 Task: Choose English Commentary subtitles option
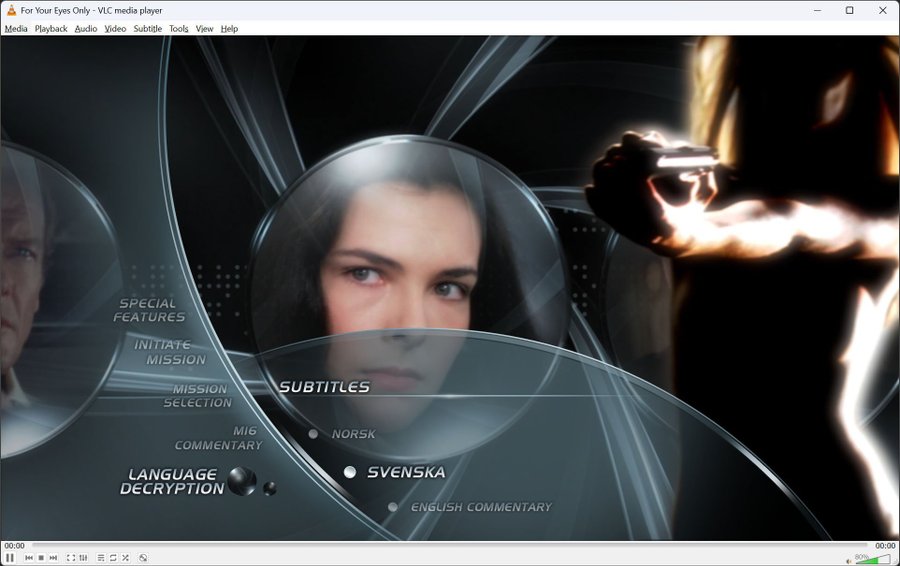(x=481, y=507)
